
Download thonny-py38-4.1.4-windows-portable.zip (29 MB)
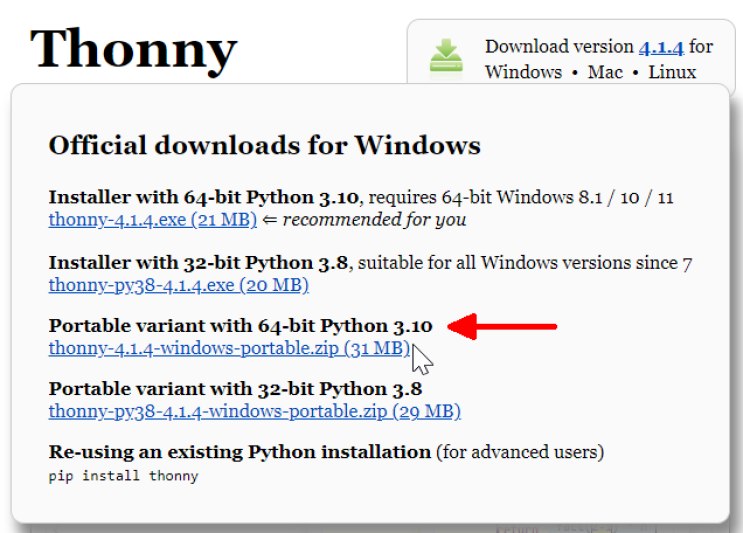(x=254, y=411)
